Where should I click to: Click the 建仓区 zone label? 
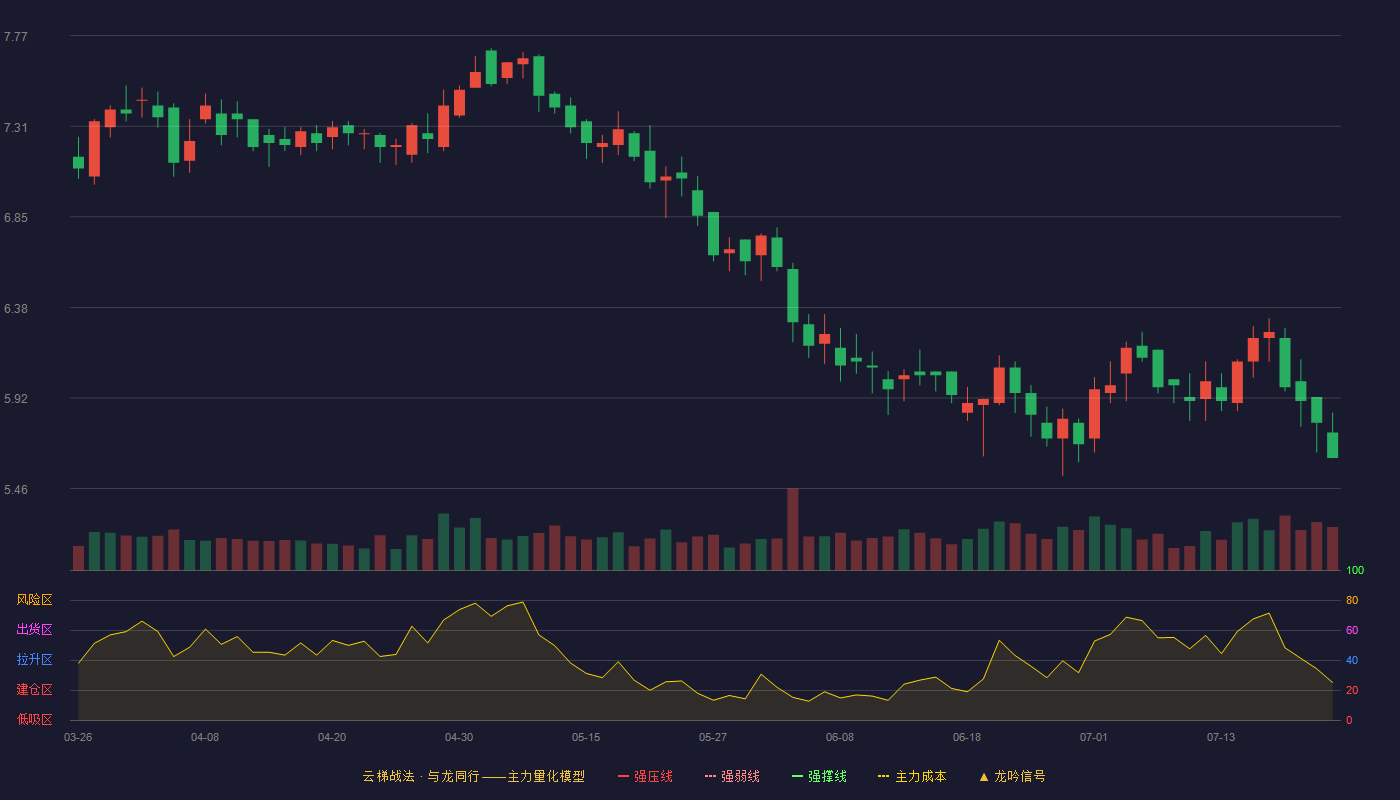point(34,690)
